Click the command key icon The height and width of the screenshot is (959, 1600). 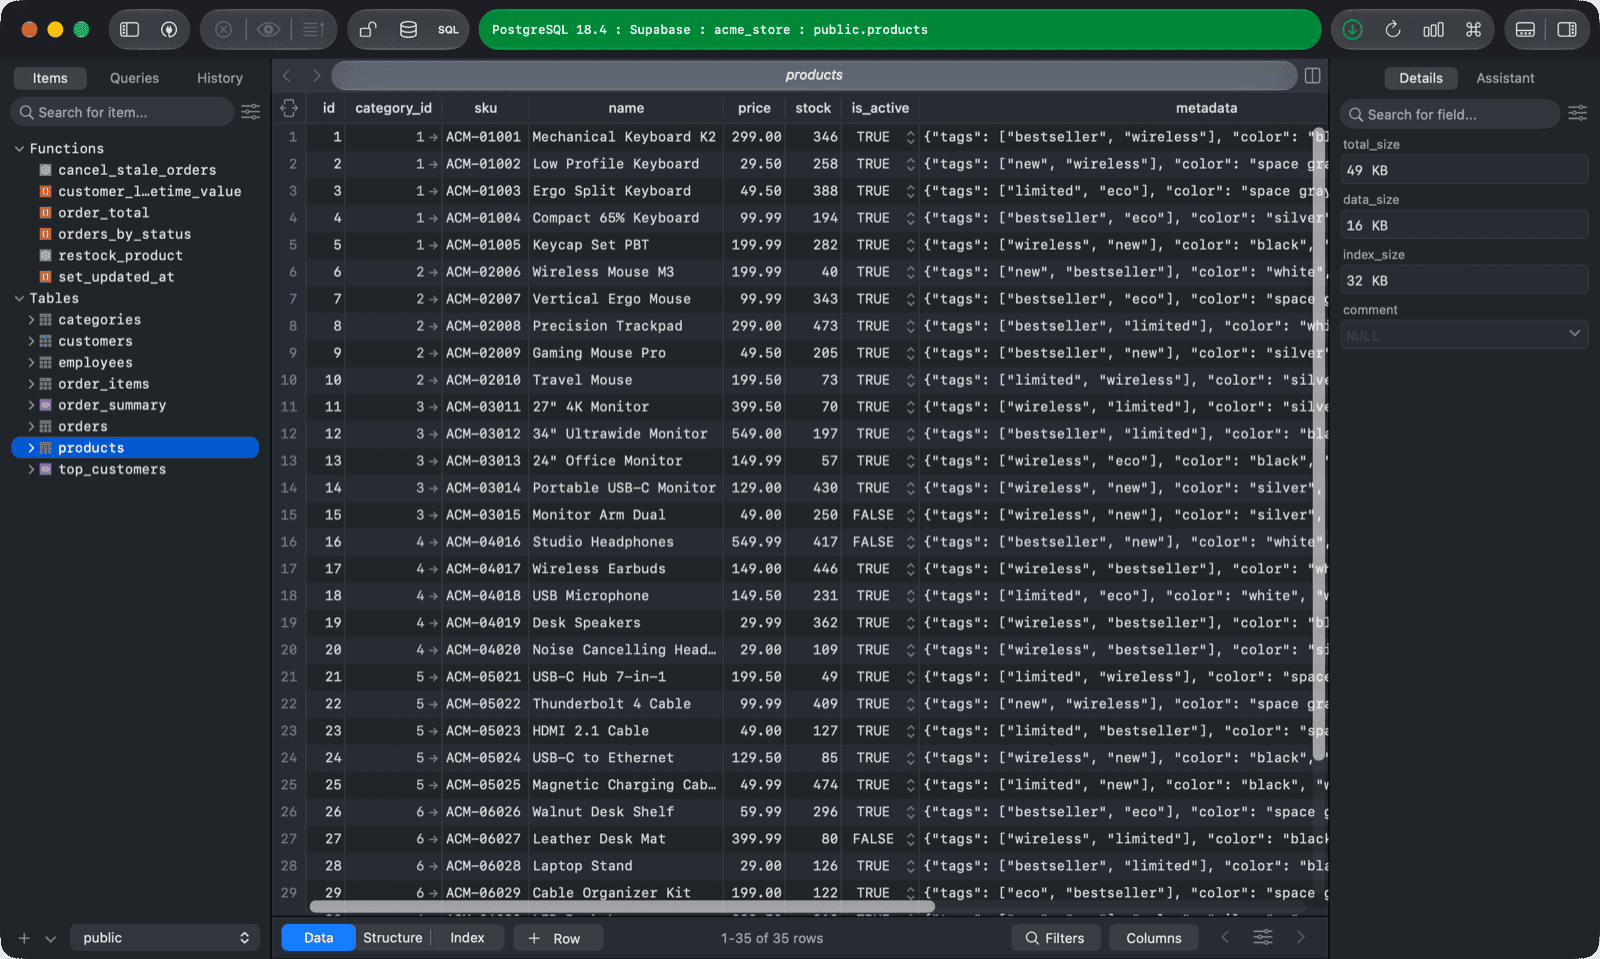(1473, 30)
